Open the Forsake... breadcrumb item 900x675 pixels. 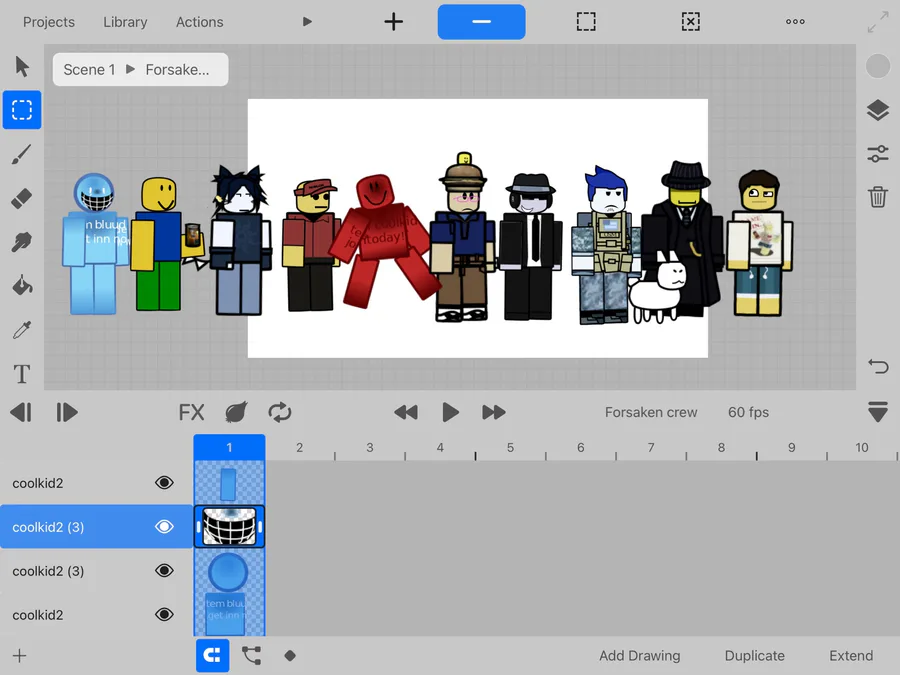pos(177,69)
